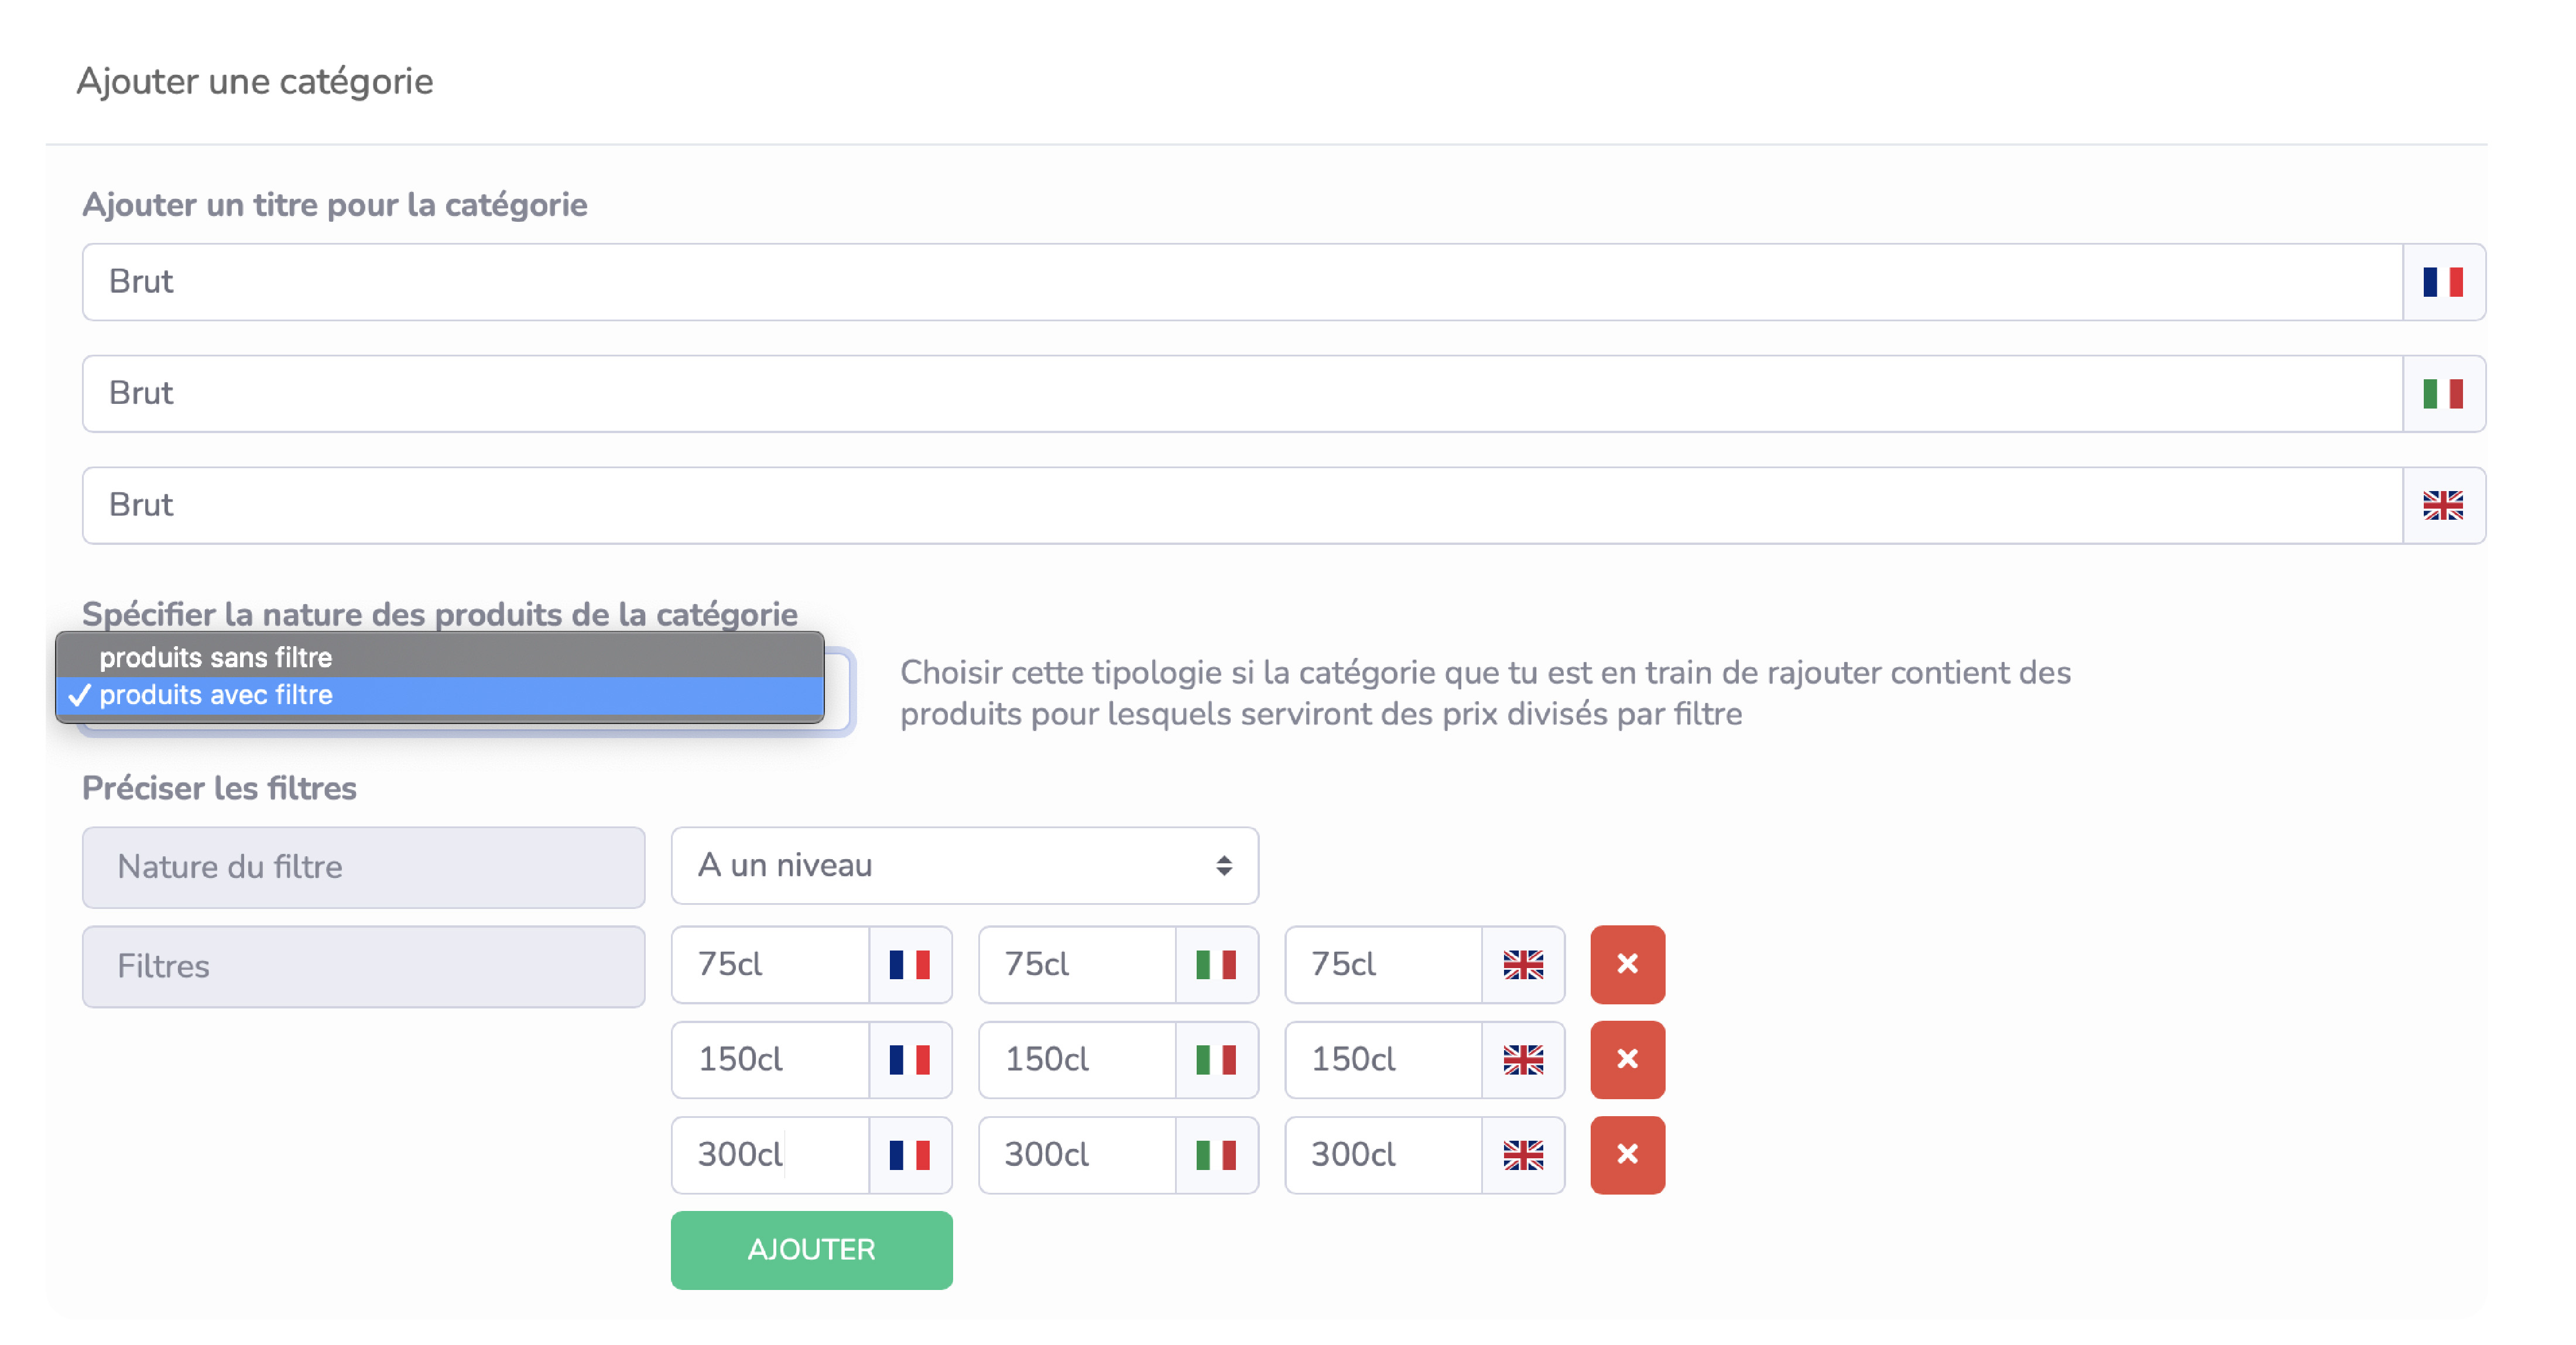2576x1345 pixels.
Task: Open the "A un niveau" dropdown
Action: tap(964, 865)
